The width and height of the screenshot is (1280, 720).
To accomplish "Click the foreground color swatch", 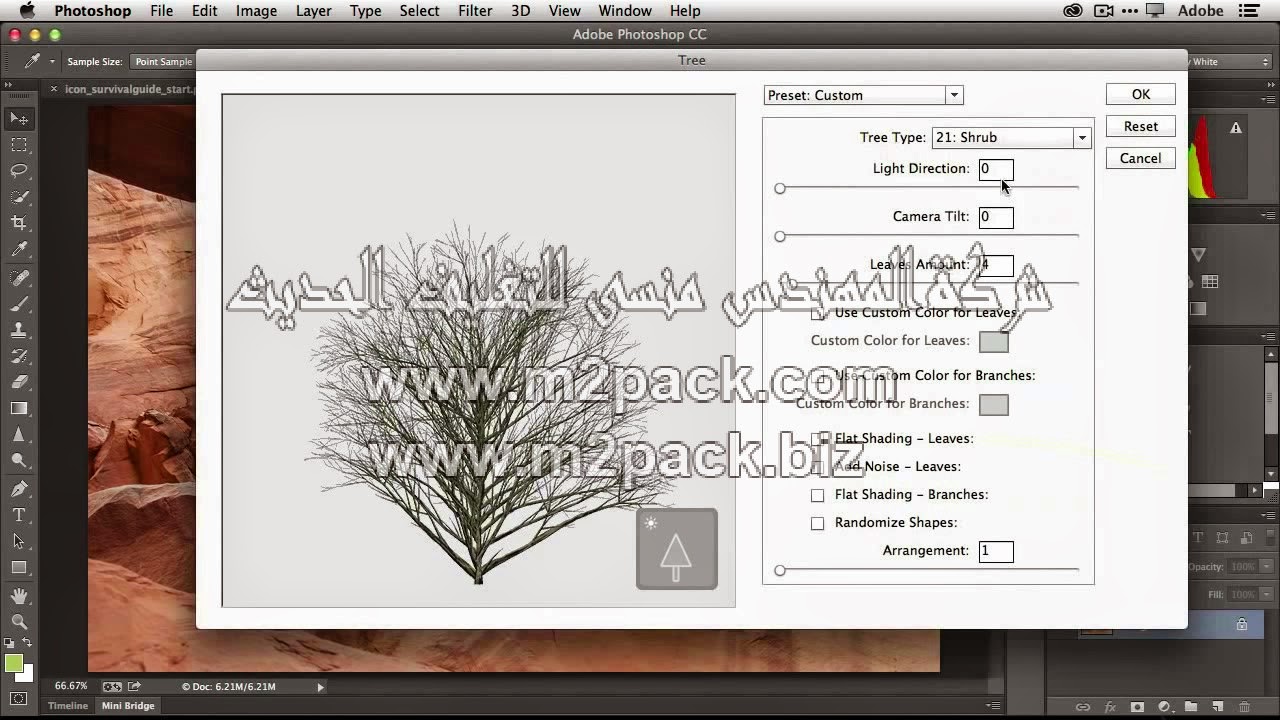I will [13, 663].
